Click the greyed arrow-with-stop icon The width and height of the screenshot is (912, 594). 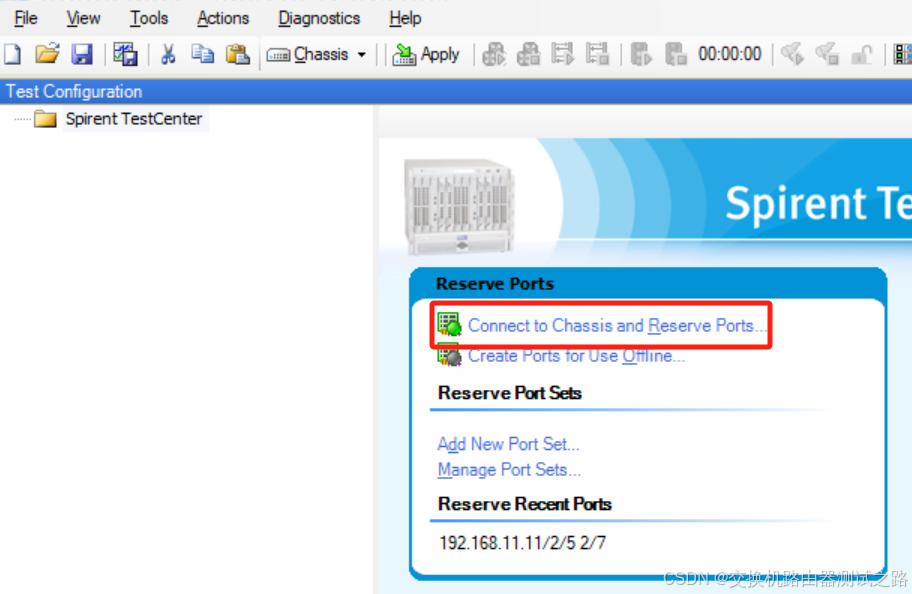826,55
